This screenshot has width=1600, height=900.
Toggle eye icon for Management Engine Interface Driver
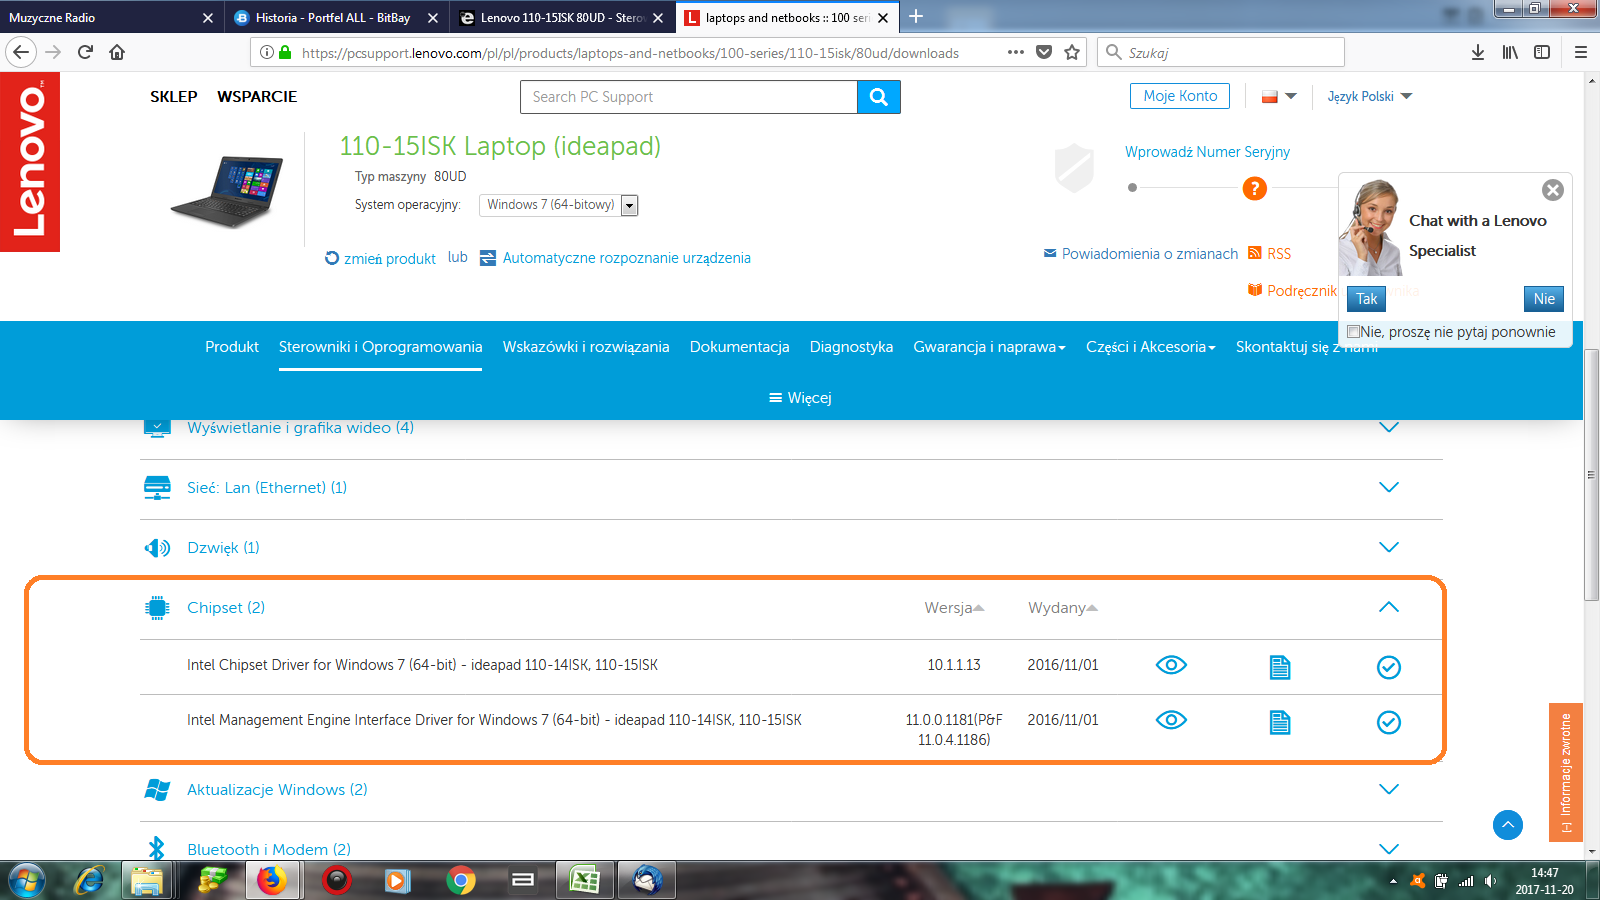coord(1171,720)
